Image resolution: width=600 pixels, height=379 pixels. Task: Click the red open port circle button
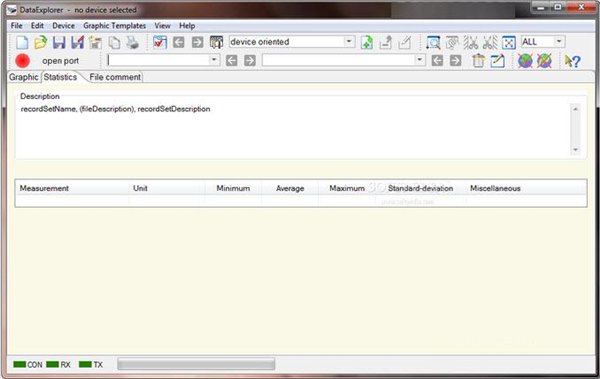(x=22, y=61)
